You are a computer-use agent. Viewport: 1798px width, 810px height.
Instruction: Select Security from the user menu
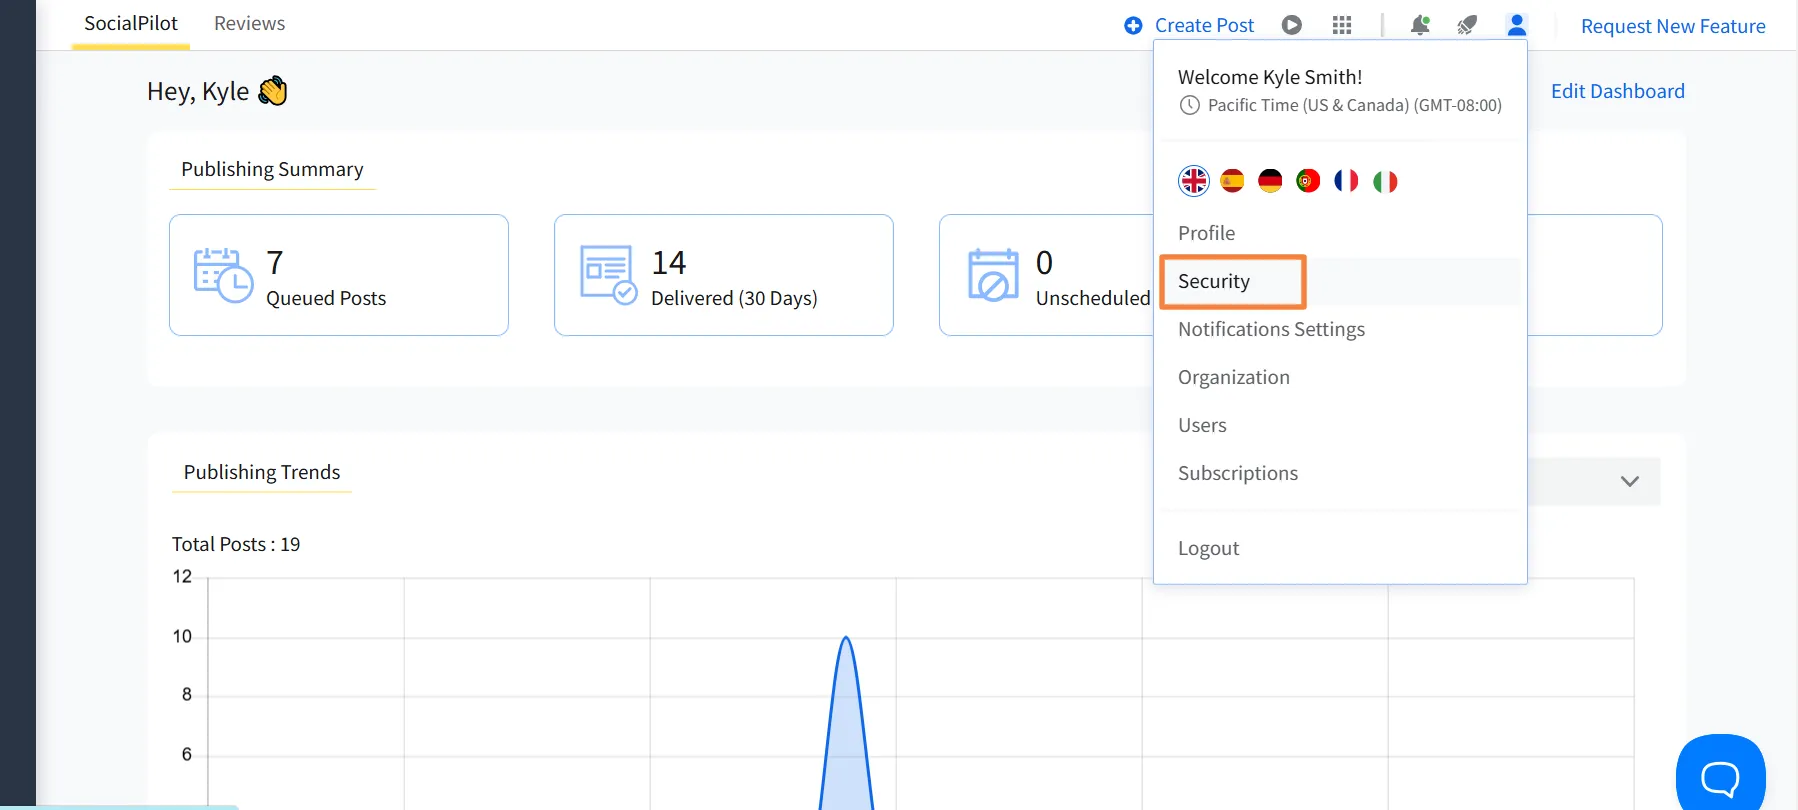pos(1214,281)
